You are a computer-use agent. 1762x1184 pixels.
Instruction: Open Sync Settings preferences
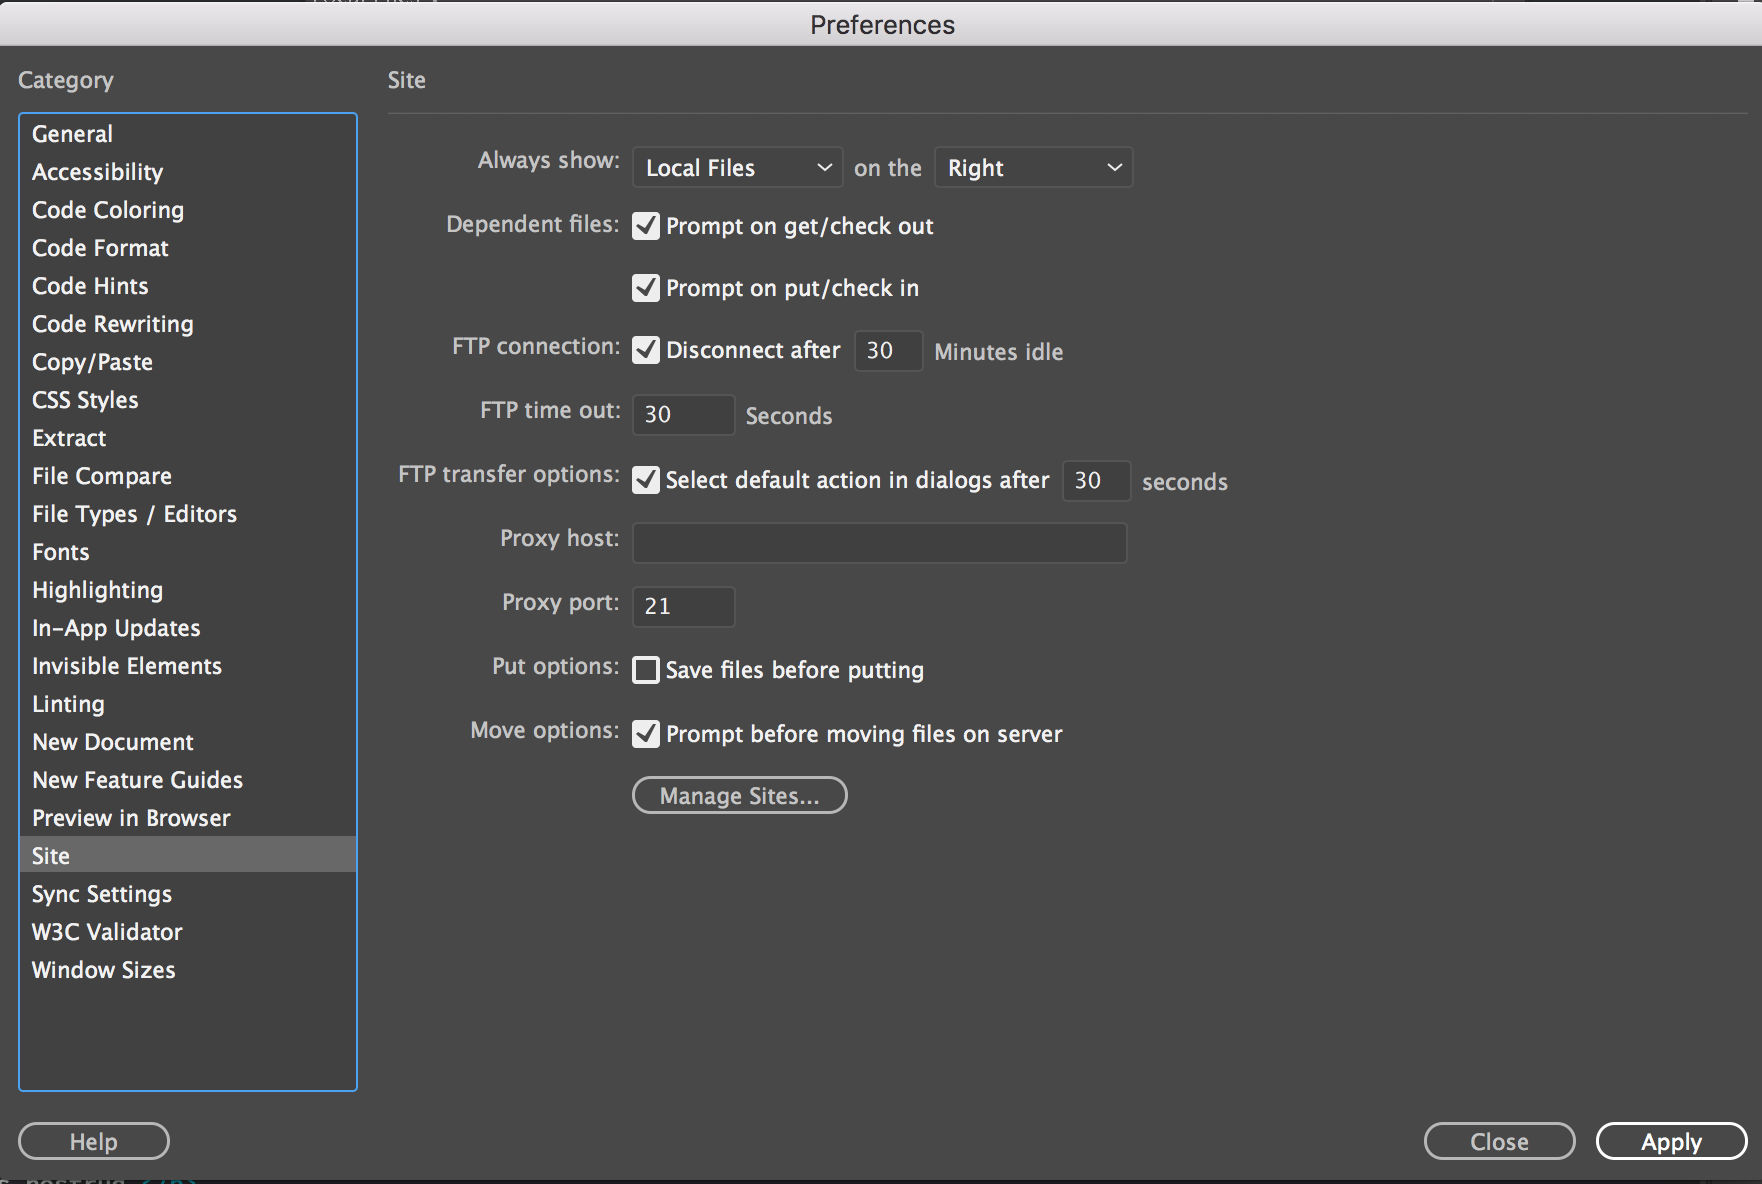click(101, 893)
